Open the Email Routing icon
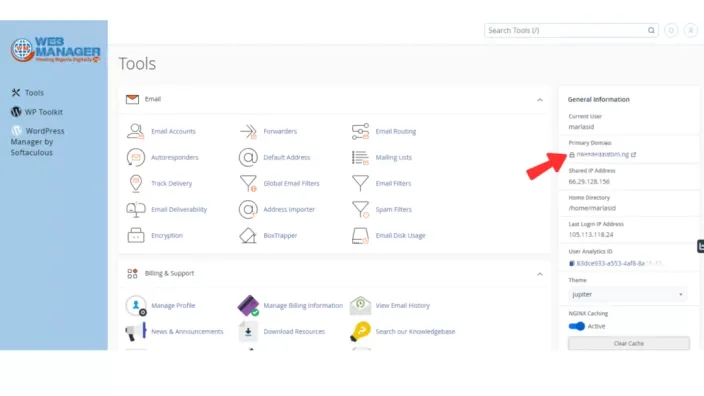Viewport: 704px width, 396px height. click(360, 131)
